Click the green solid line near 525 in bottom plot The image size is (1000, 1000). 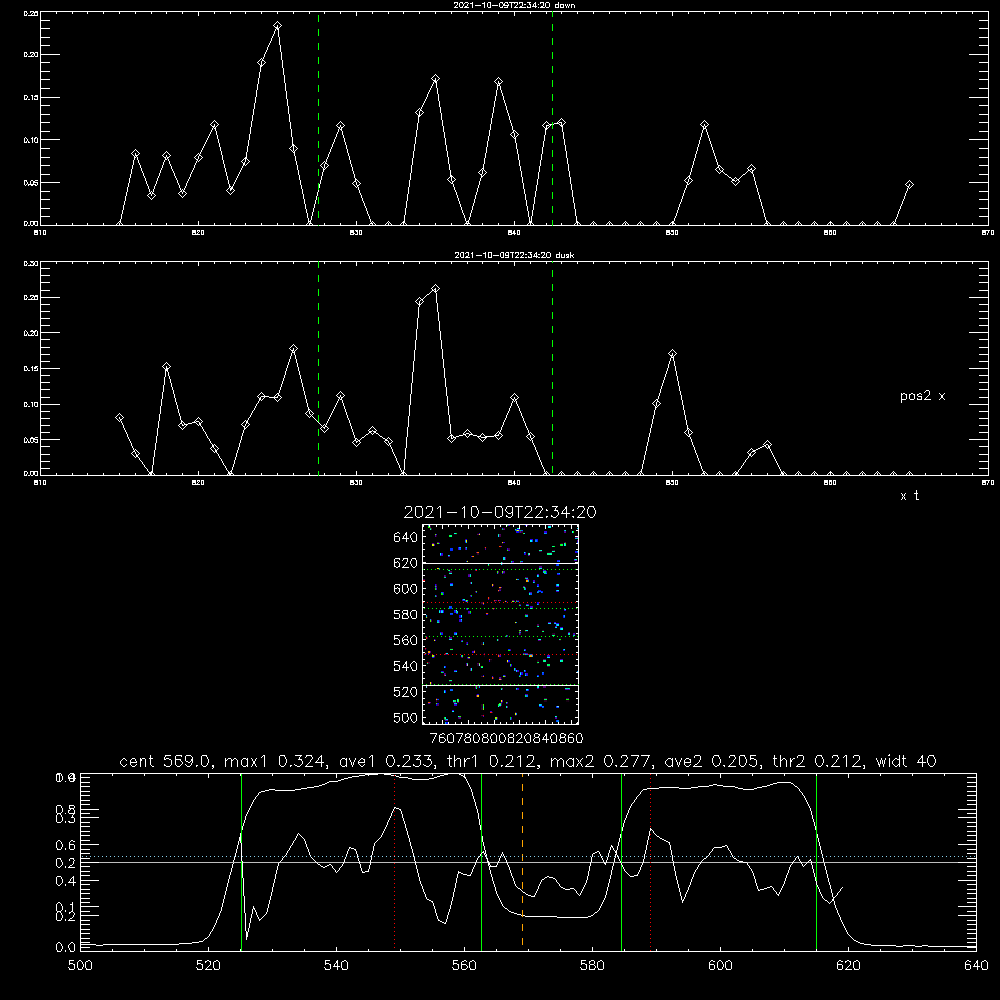242,861
